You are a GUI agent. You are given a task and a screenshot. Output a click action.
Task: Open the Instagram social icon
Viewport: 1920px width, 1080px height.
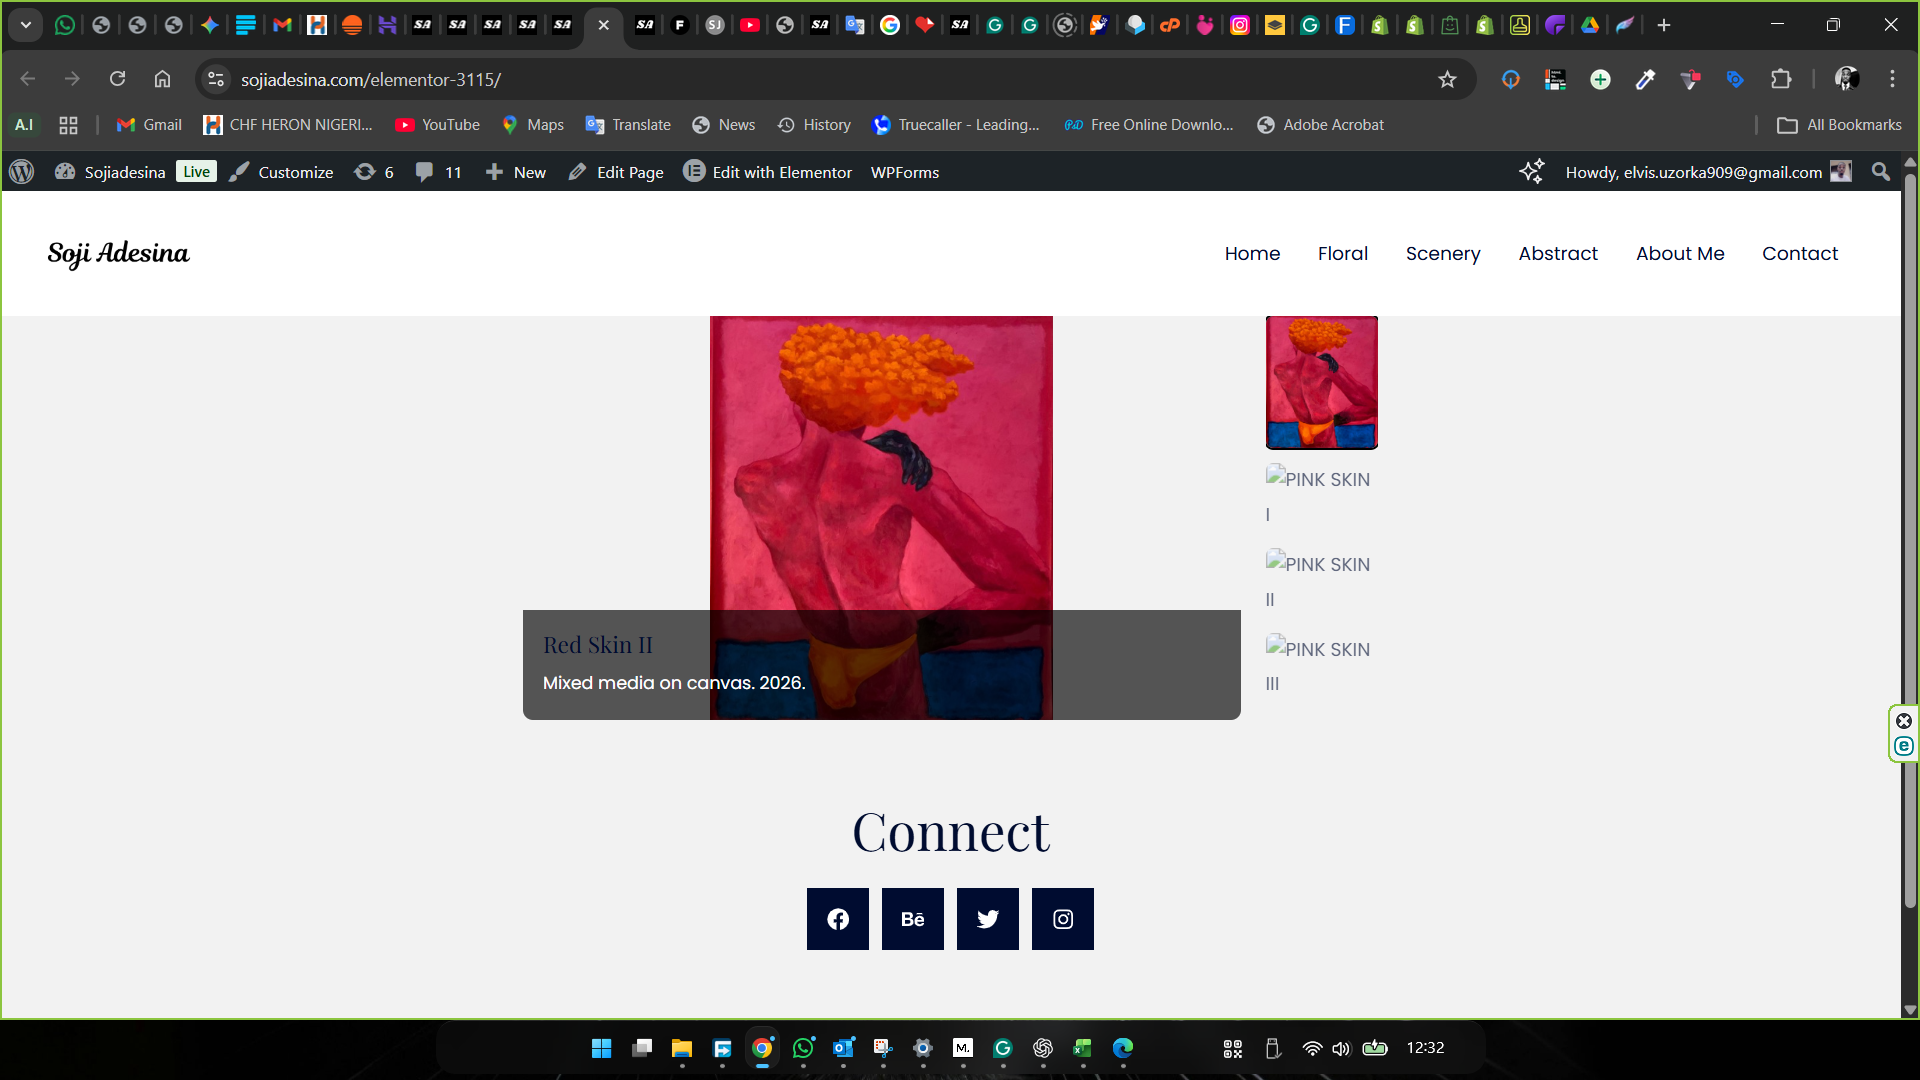pyautogui.click(x=1062, y=919)
